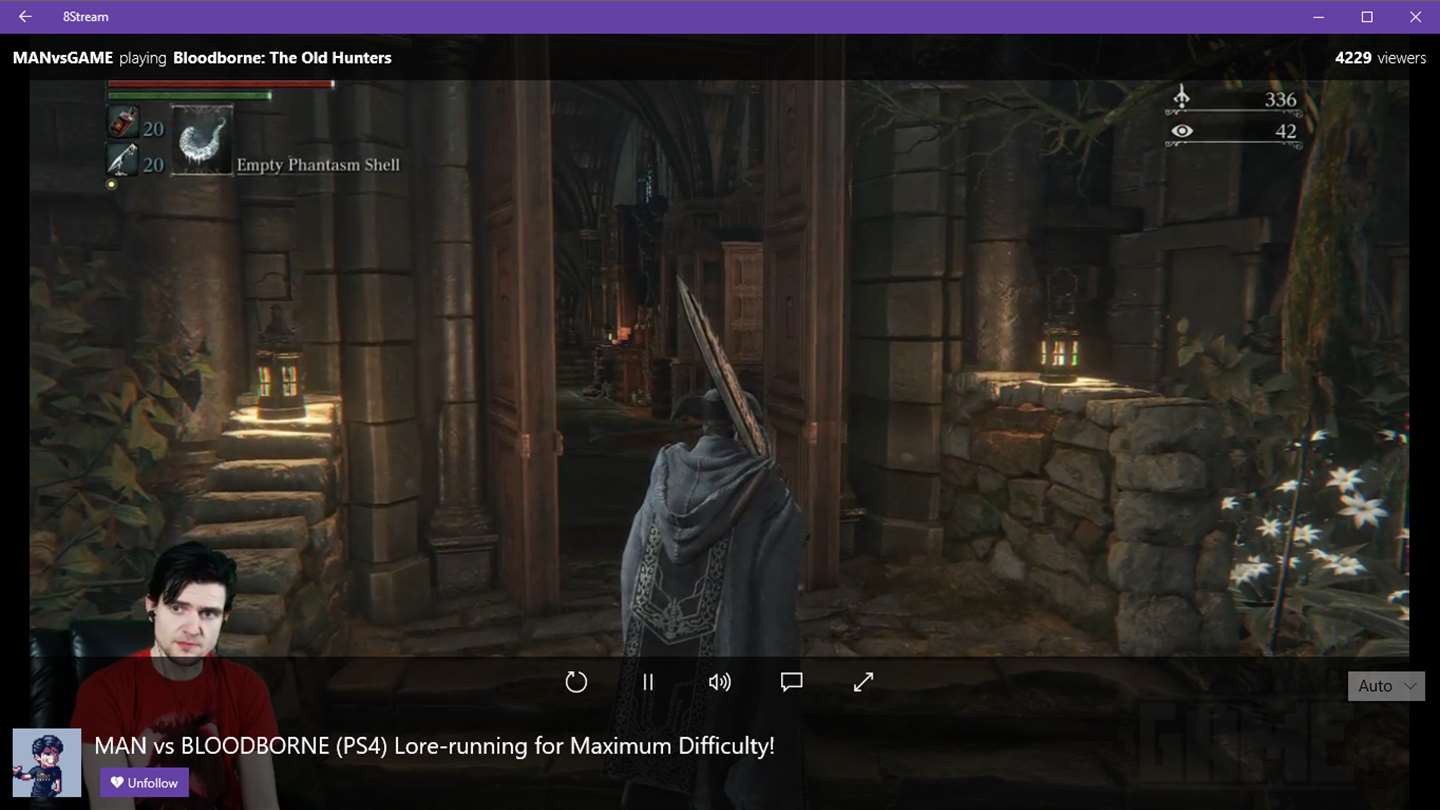
Task: Reload the stream with the refresh icon
Action: [x=576, y=682]
